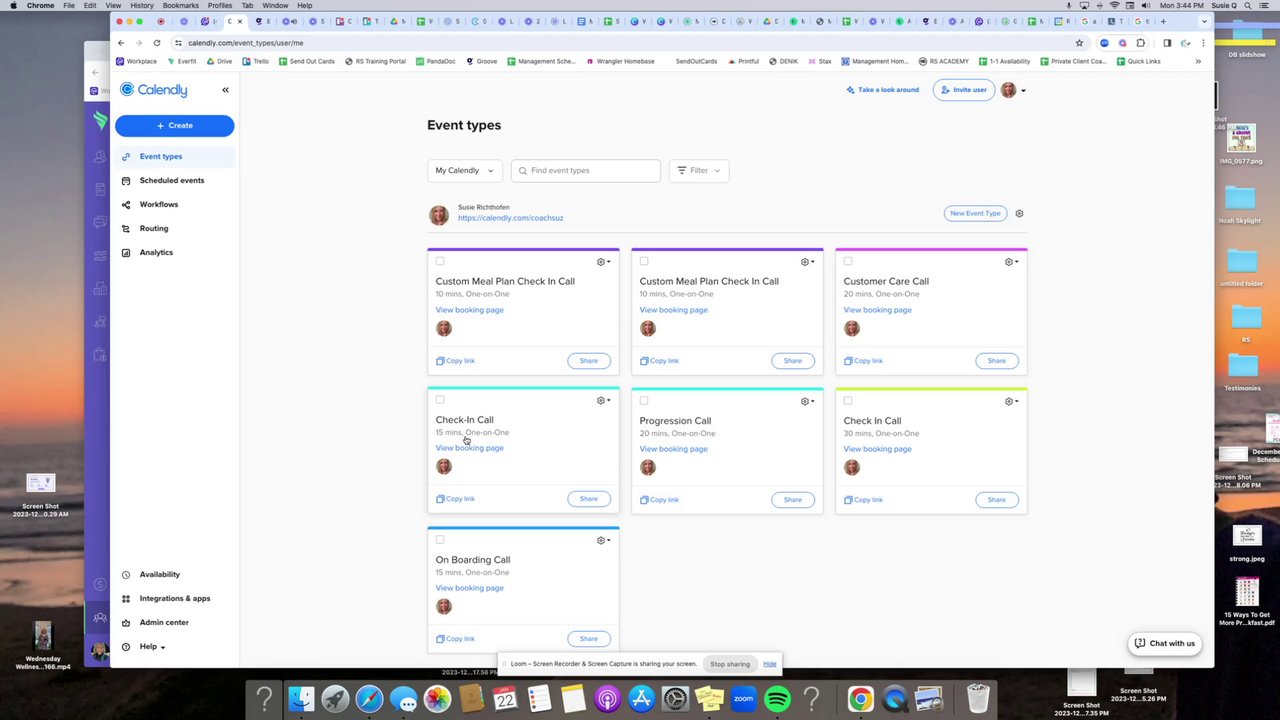This screenshot has width=1280, height=720.
Task: Click the Calendly logo in the sidebar
Action: (x=154, y=90)
